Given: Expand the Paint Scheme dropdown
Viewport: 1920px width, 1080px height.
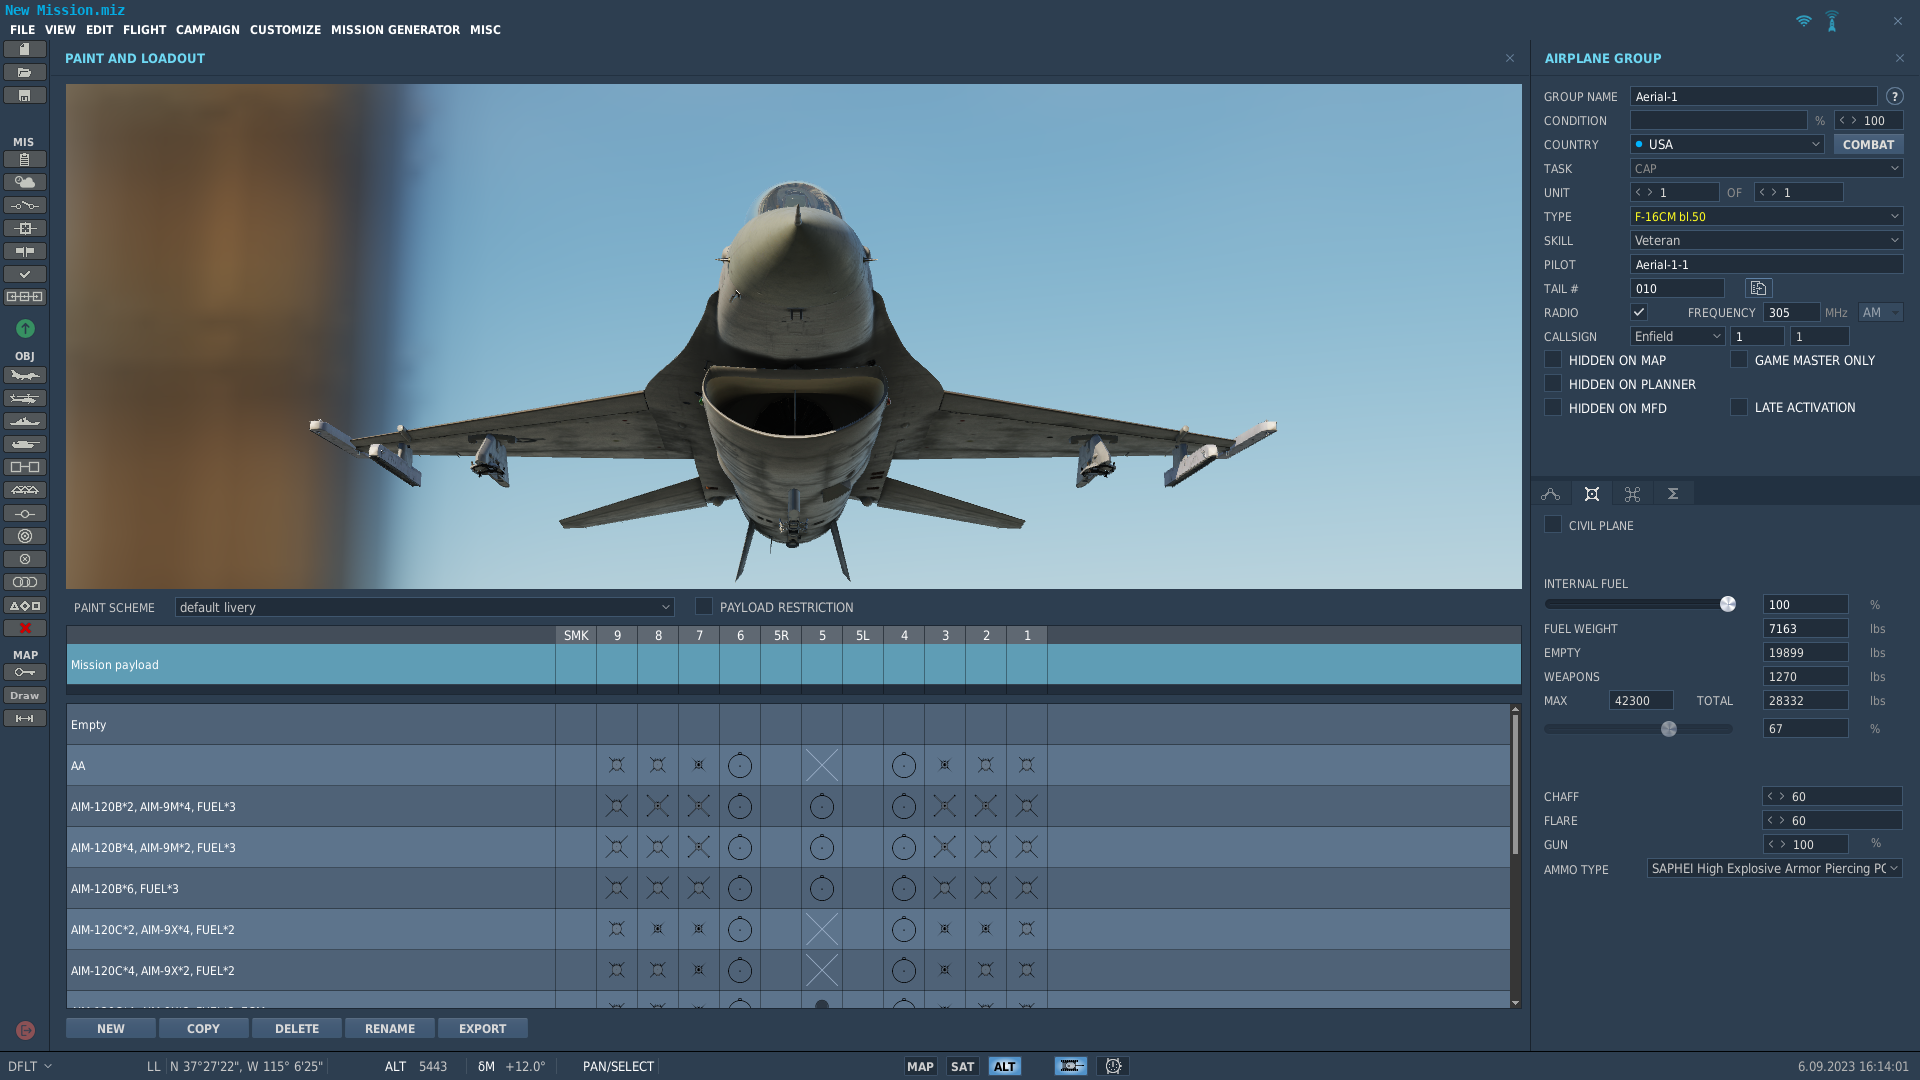Looking at the screenshot, I should tap(424, 607).
